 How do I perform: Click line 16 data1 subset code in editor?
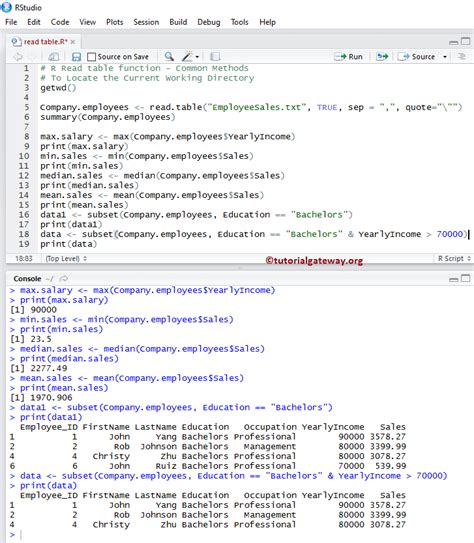[196, 215]
